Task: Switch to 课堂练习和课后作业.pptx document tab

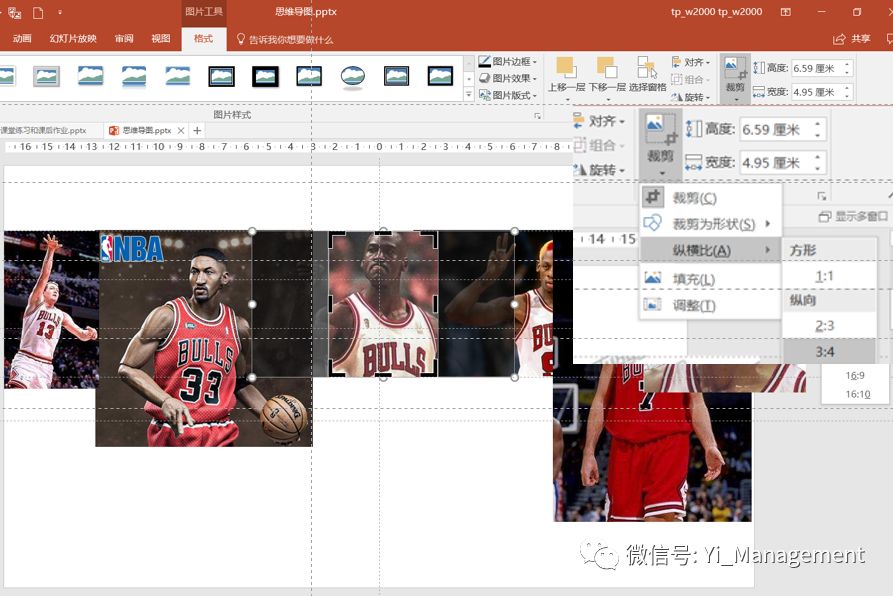Action: [44, 130]
